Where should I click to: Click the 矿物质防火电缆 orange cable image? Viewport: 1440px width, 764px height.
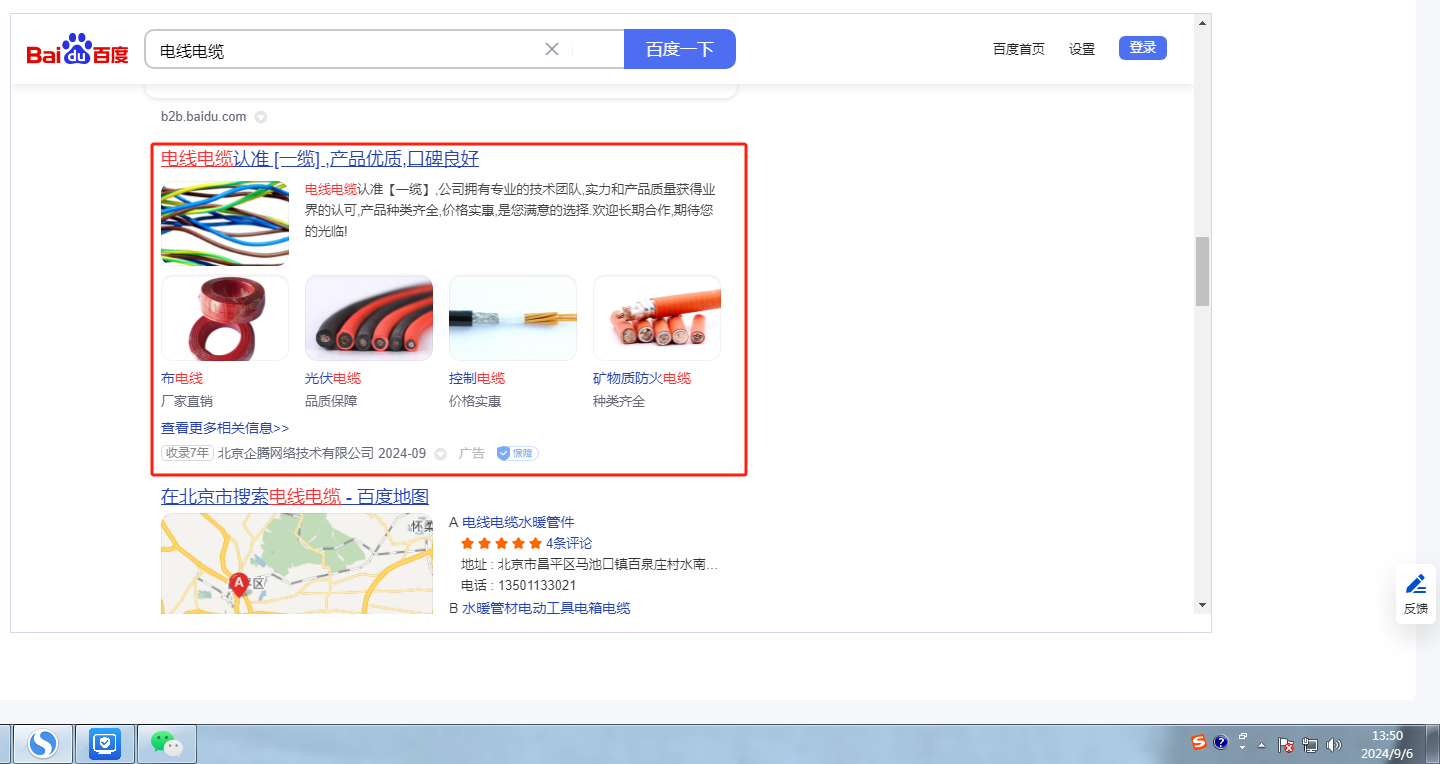coord(657,318)
